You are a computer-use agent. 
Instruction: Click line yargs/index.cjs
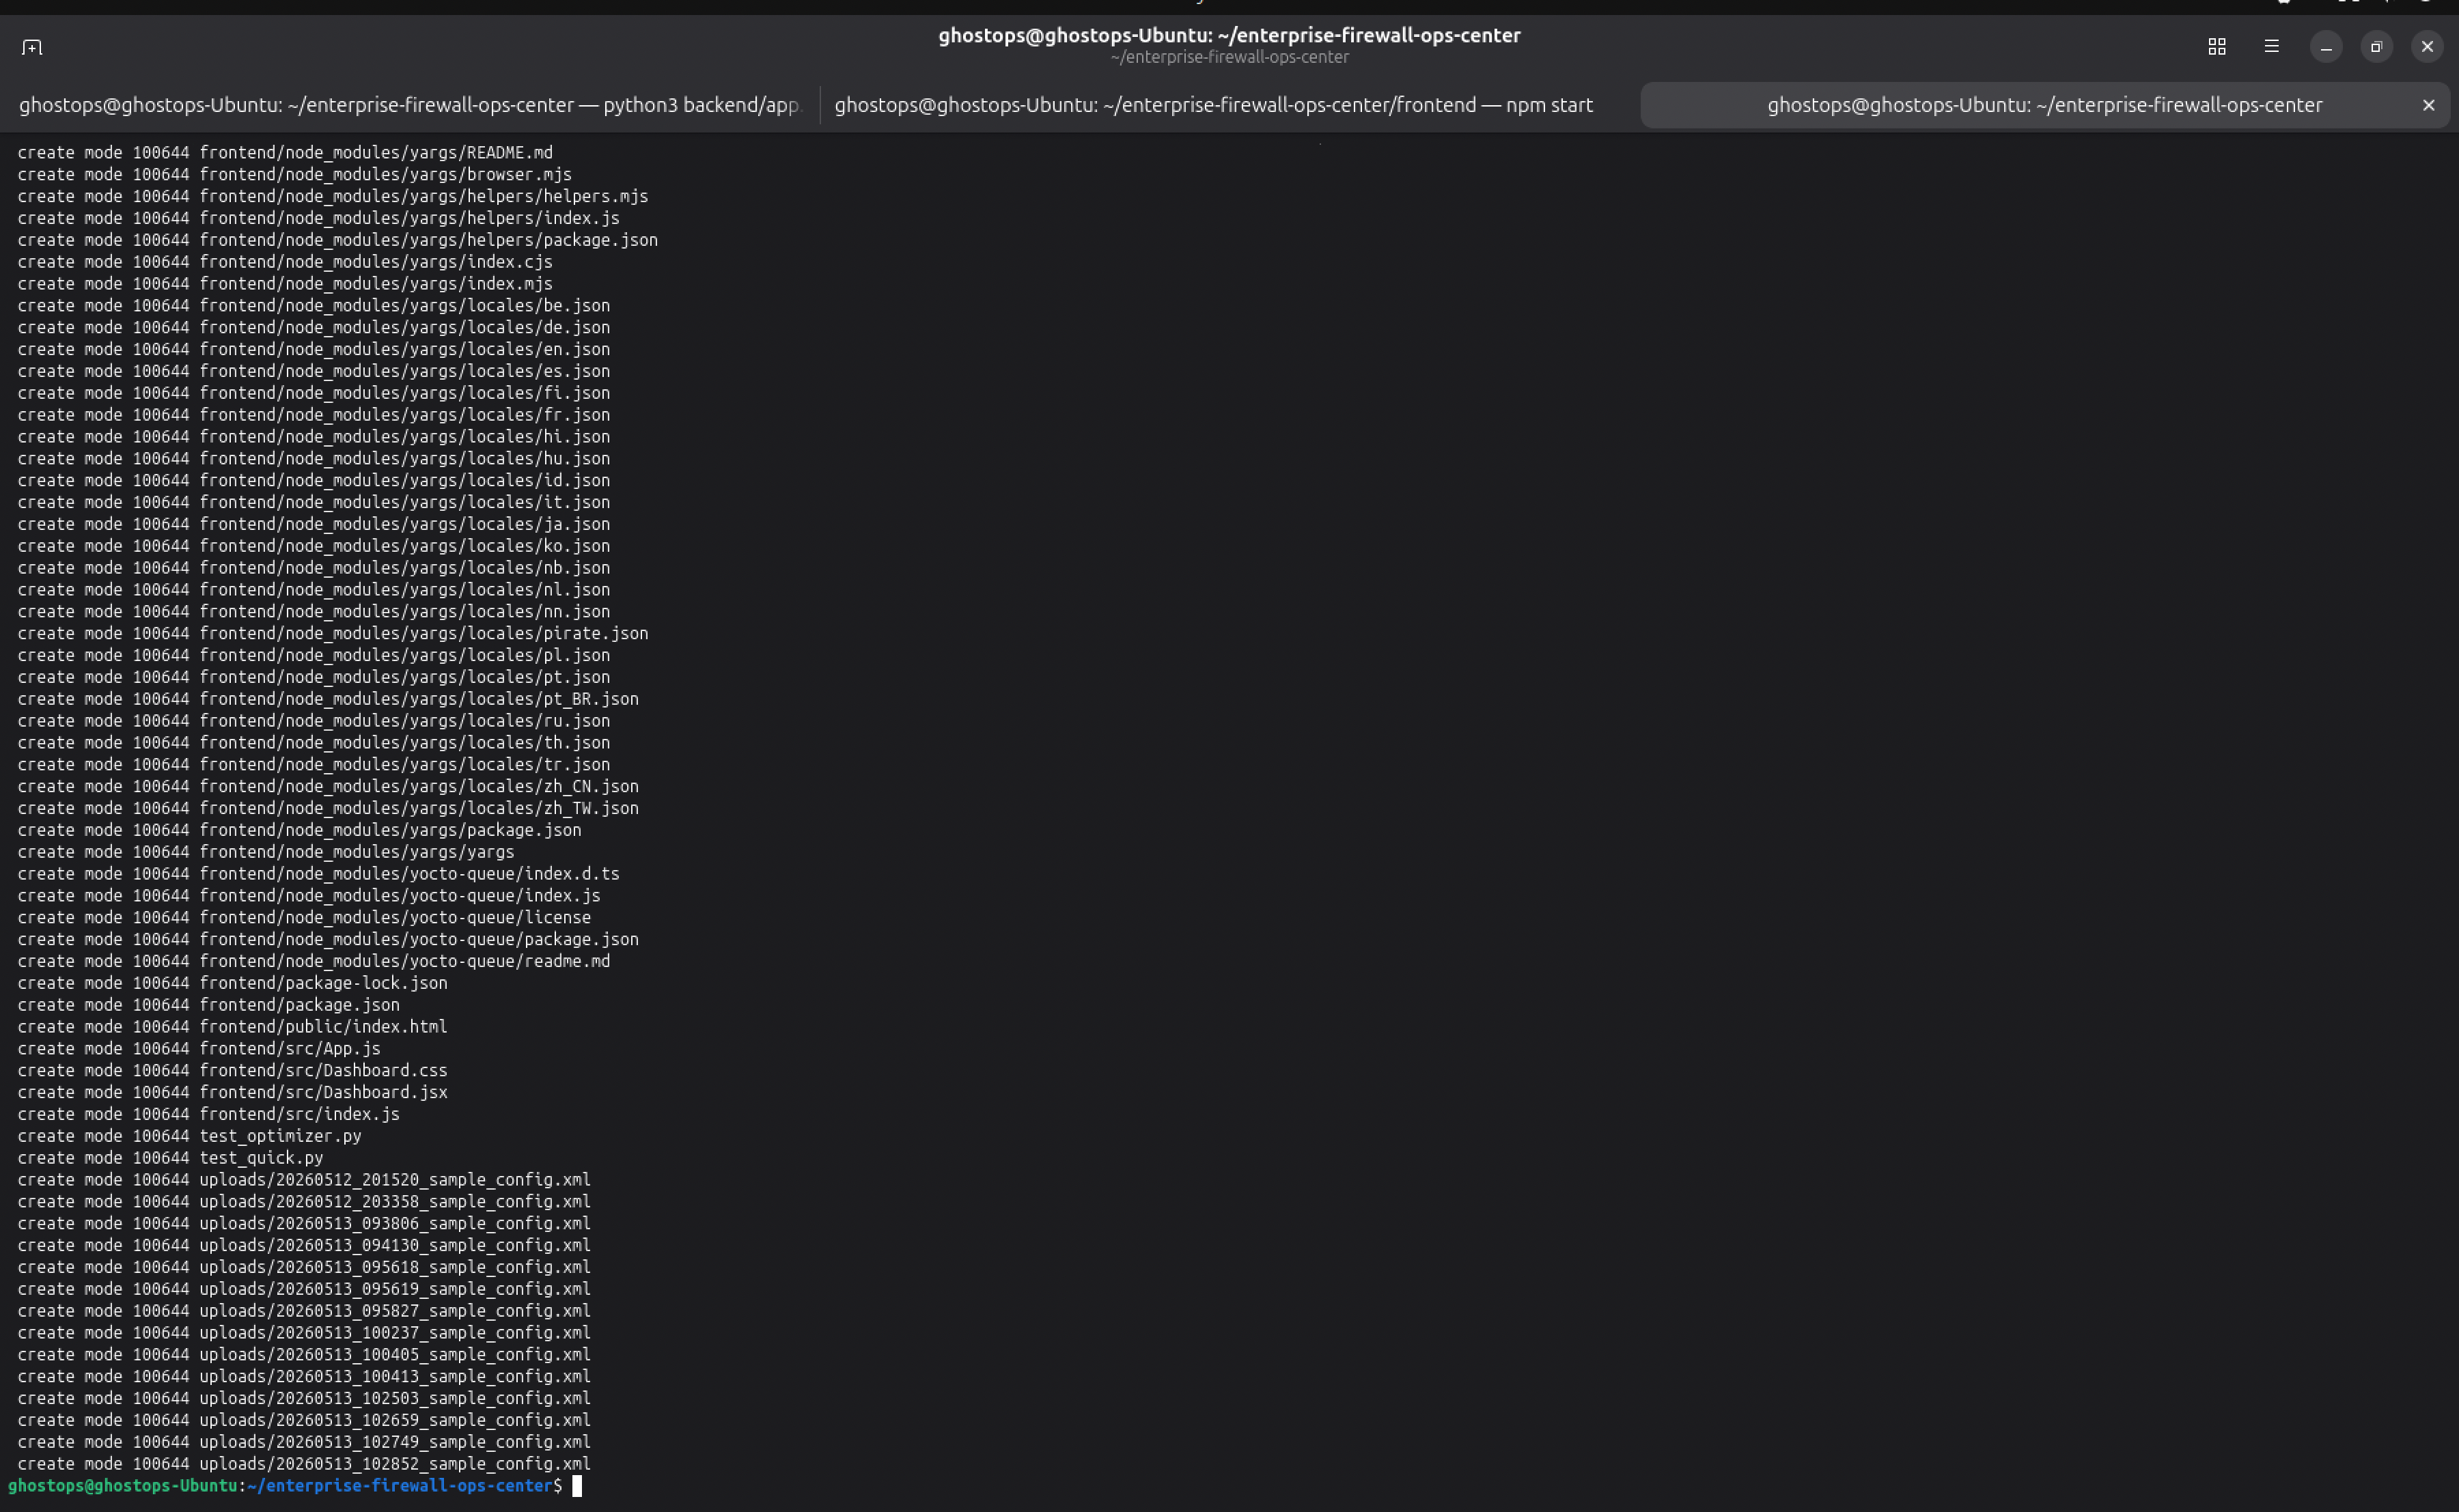pos(285,262)
